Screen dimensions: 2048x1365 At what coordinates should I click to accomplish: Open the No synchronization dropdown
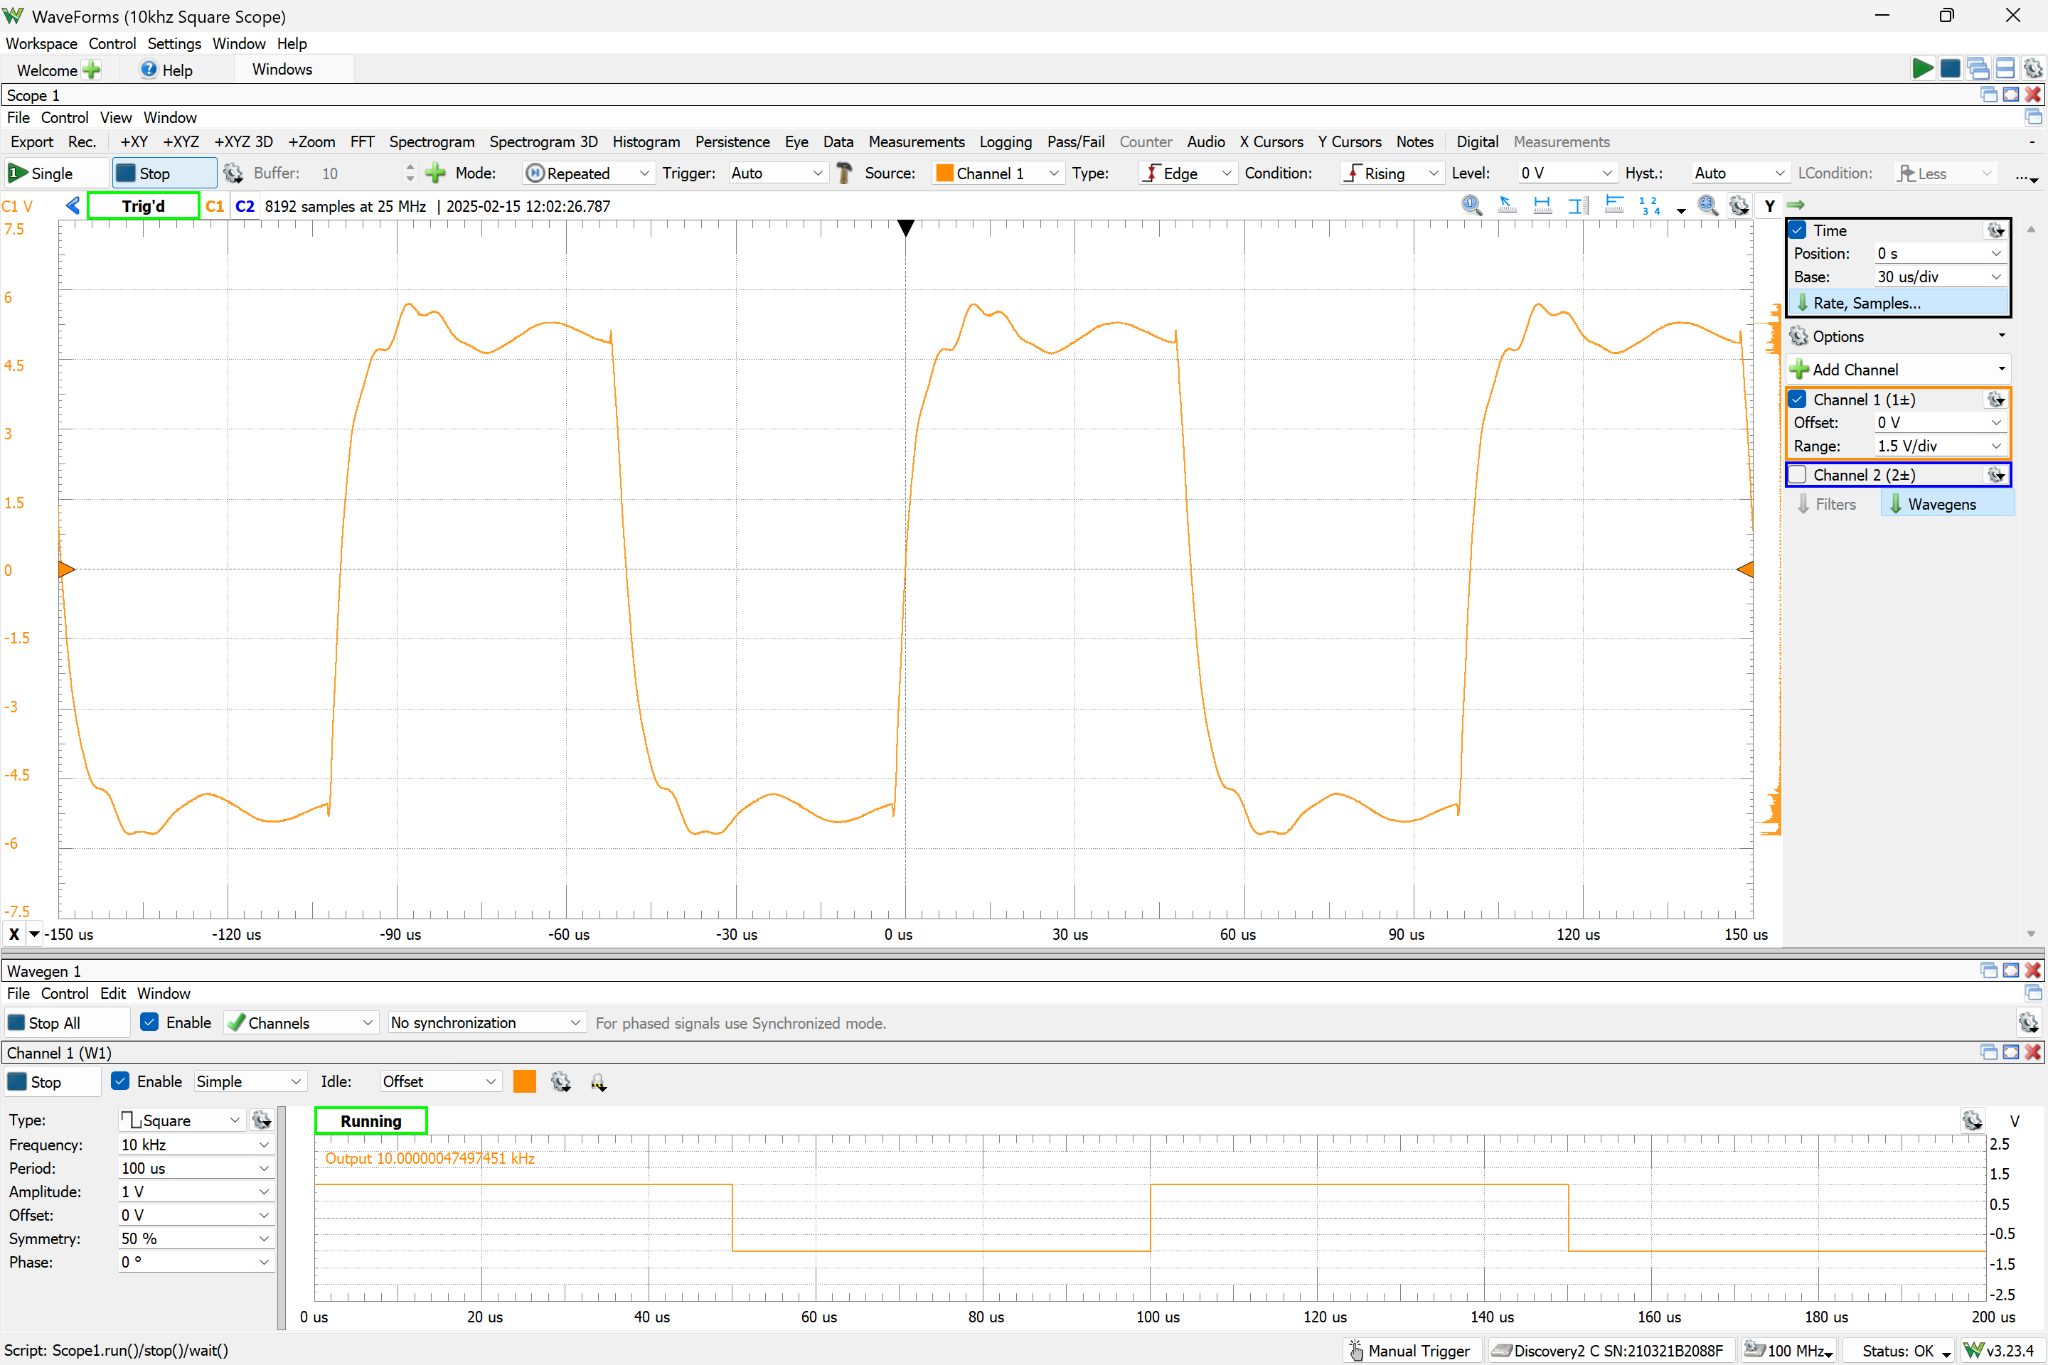click(486, 1023)
